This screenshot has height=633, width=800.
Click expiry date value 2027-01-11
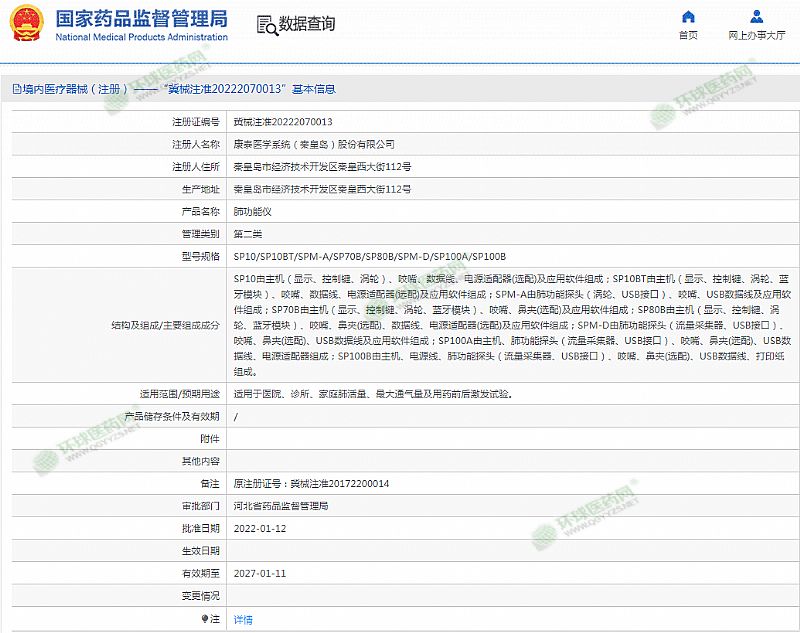(259, 574)
